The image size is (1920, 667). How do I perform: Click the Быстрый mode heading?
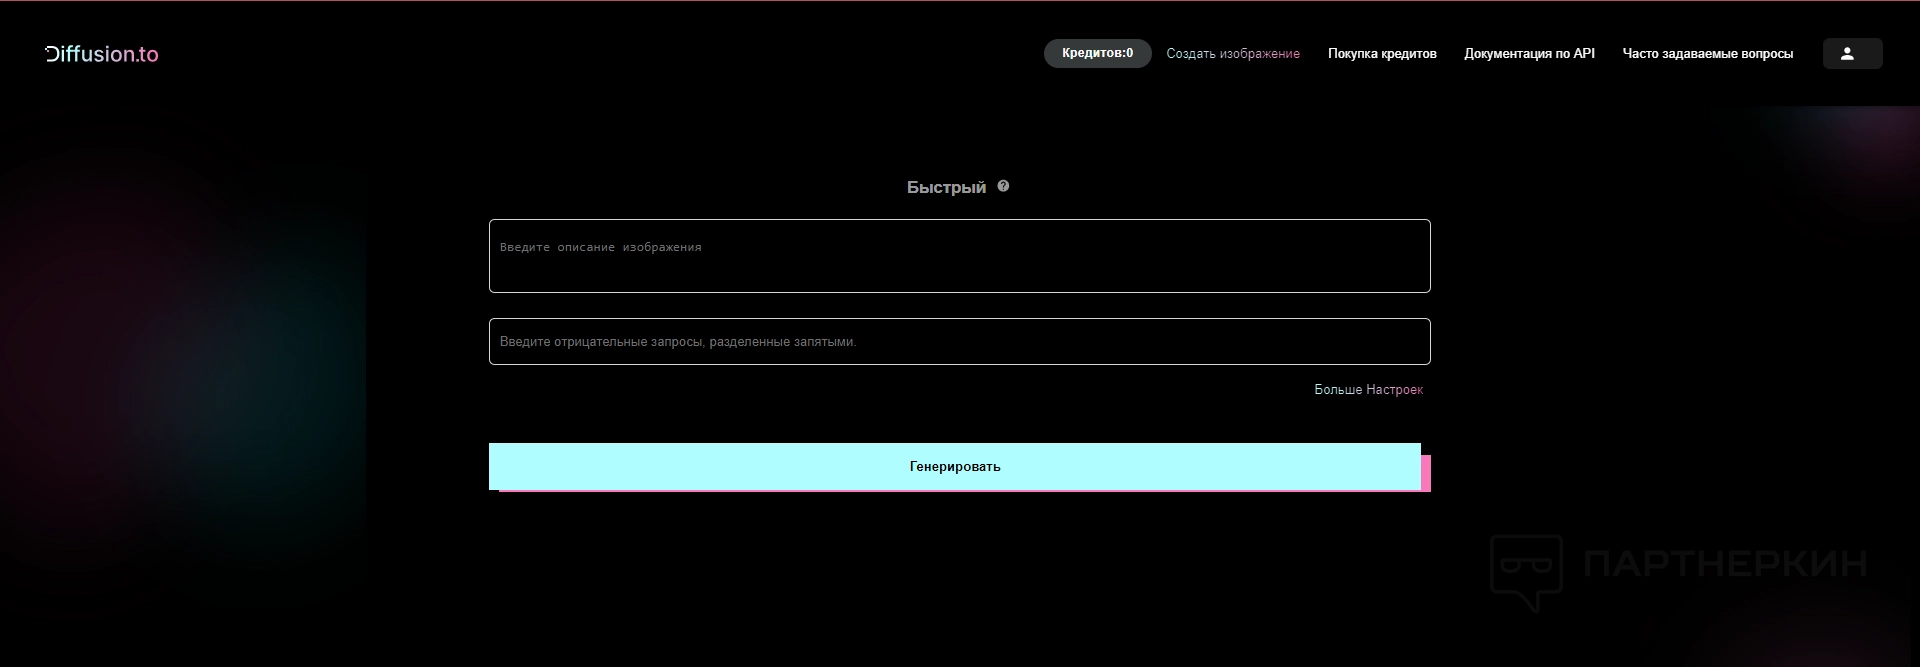(946, 188)
